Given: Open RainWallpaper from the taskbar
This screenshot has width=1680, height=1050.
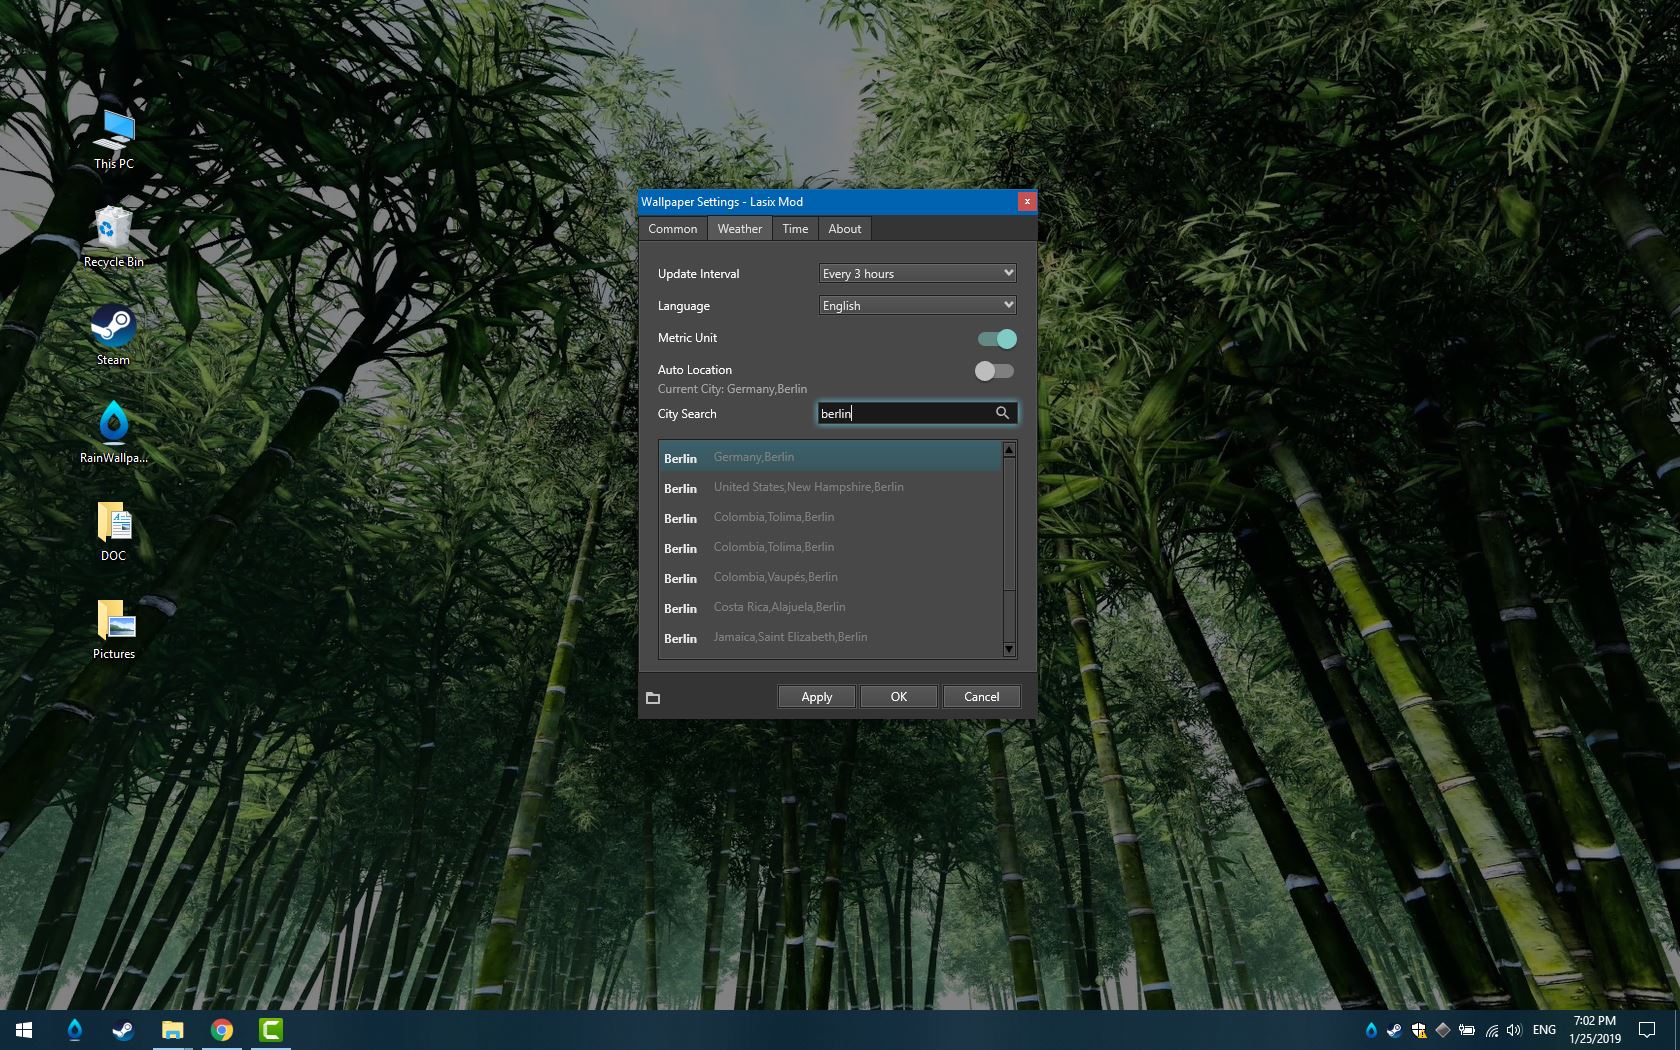Looking at the screenshot, I should (75, 1029).
